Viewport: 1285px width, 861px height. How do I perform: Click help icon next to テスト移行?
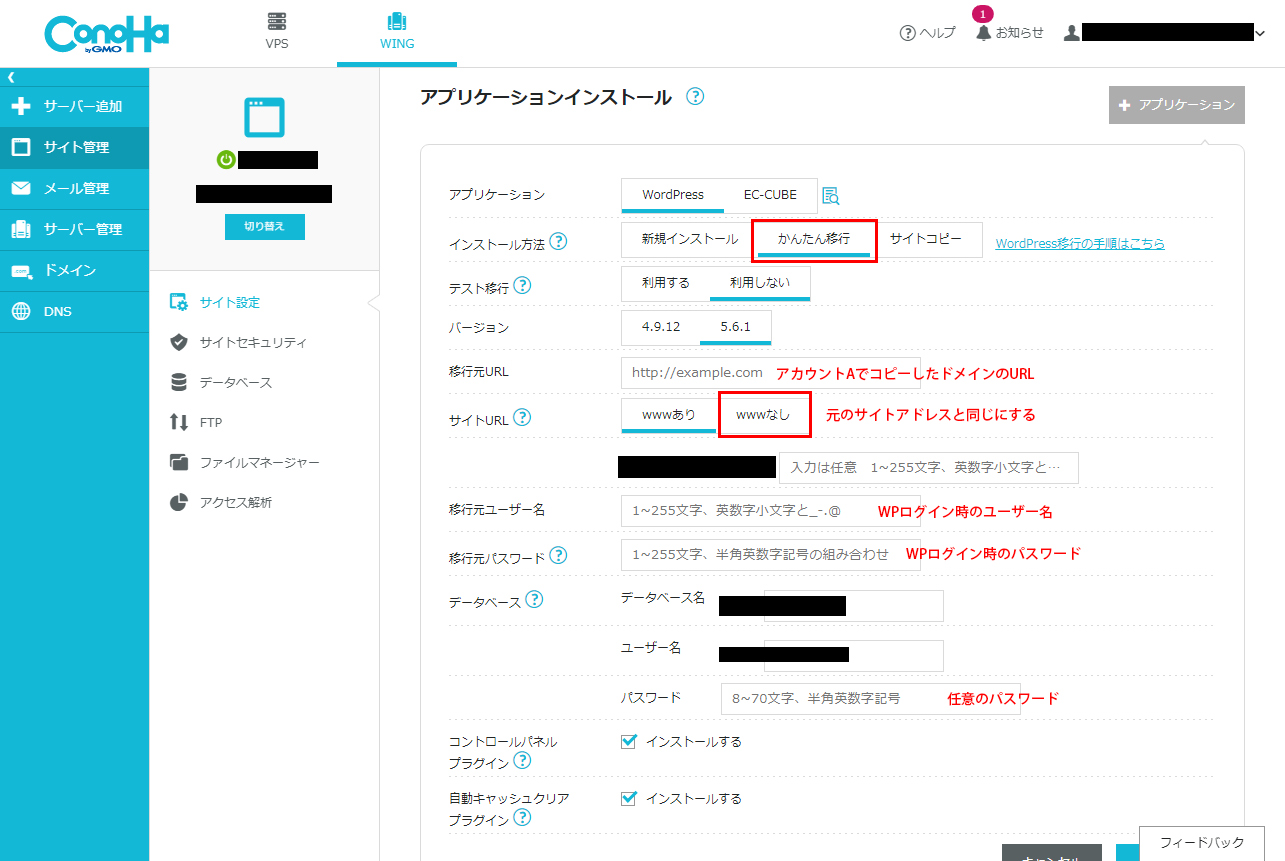point(522,286)
